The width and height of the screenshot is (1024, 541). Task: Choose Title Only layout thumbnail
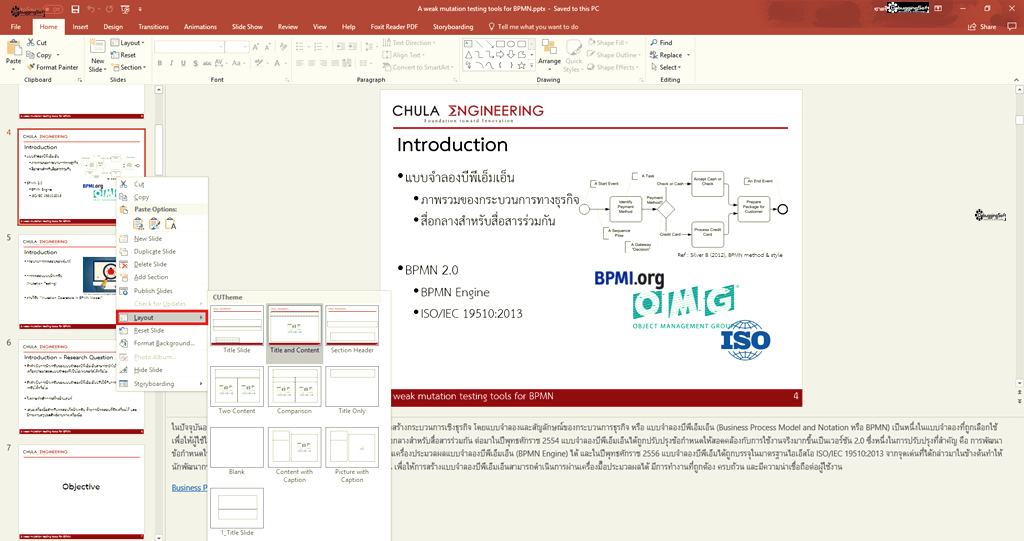coord(352,391)
